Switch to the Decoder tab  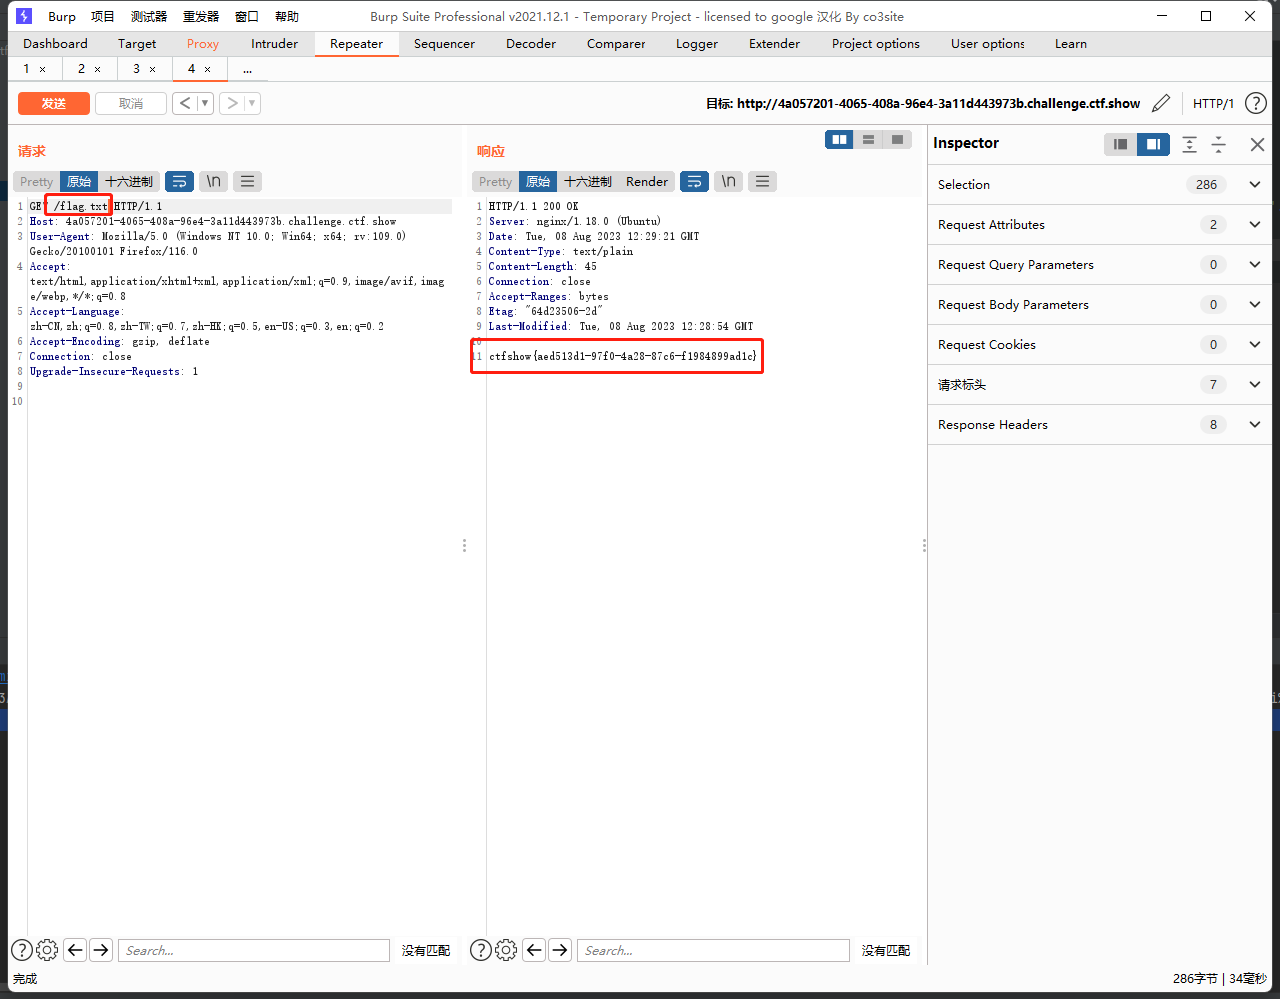click(531, 43)
